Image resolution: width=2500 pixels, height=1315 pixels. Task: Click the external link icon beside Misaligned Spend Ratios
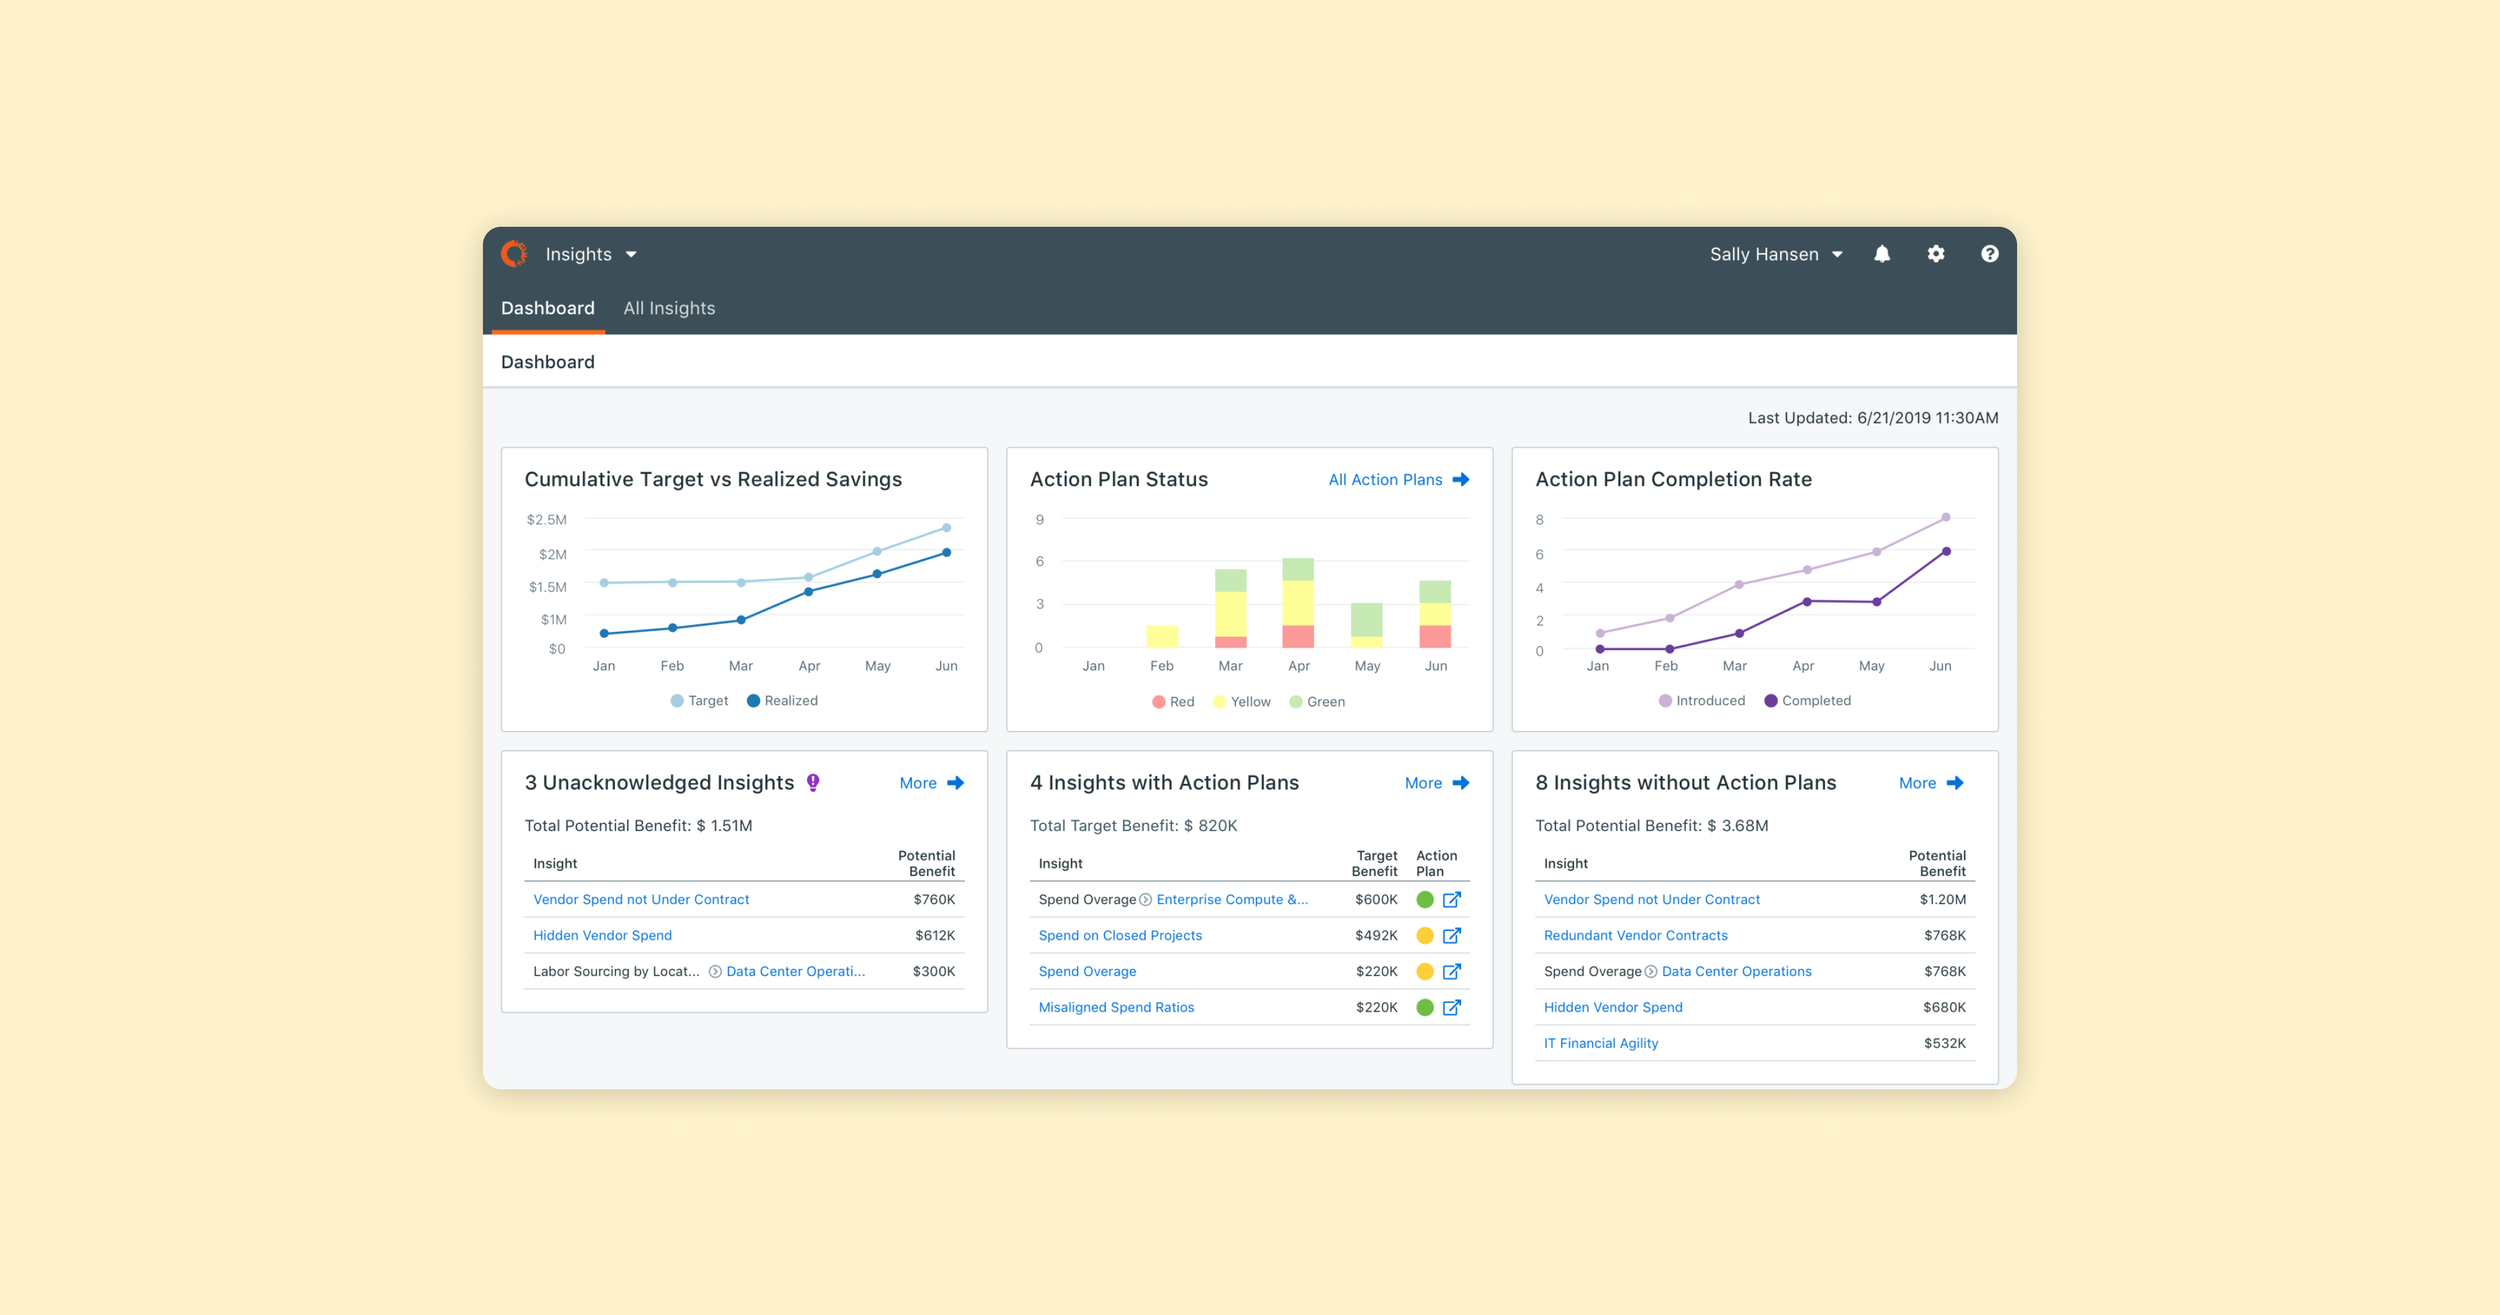[1452, 1007]
